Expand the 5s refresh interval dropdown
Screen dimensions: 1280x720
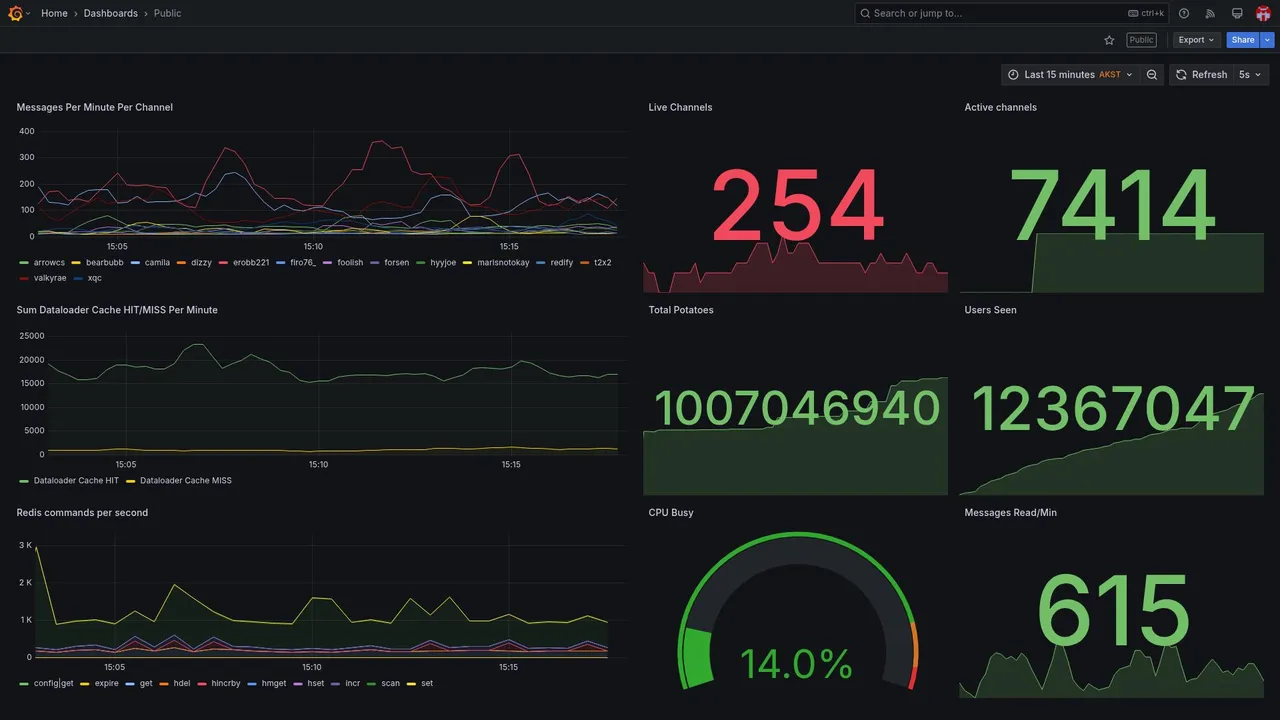click(x=1251, y=75)
